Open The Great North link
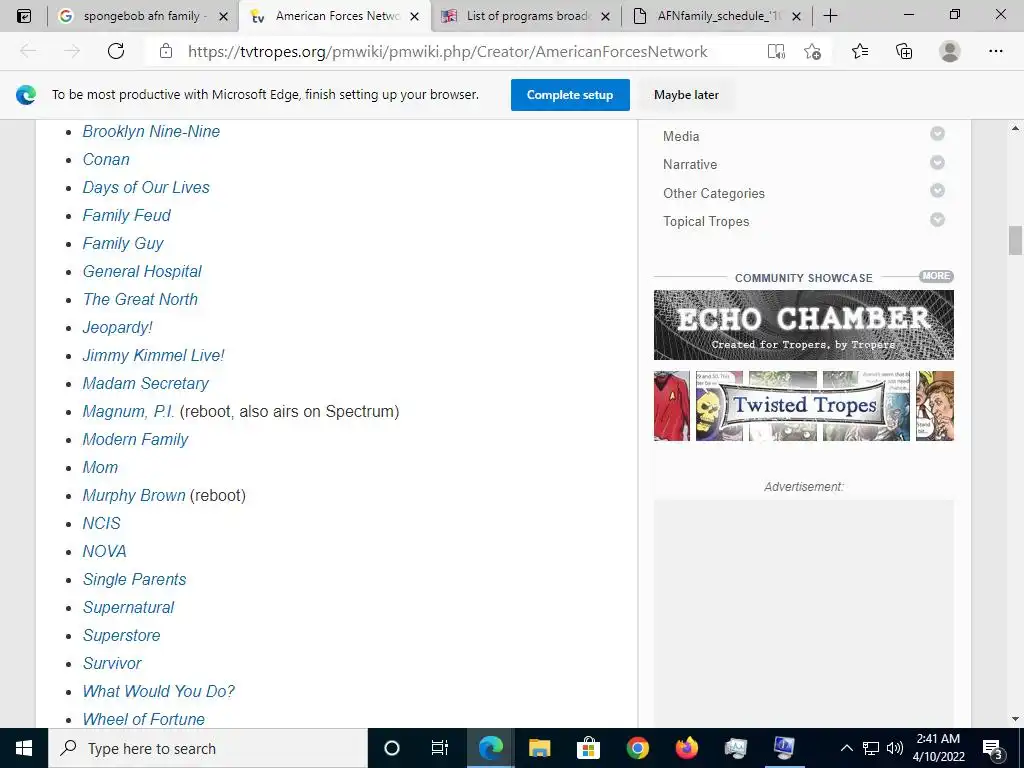This screenshot has height=768, width=1024. 140,300
